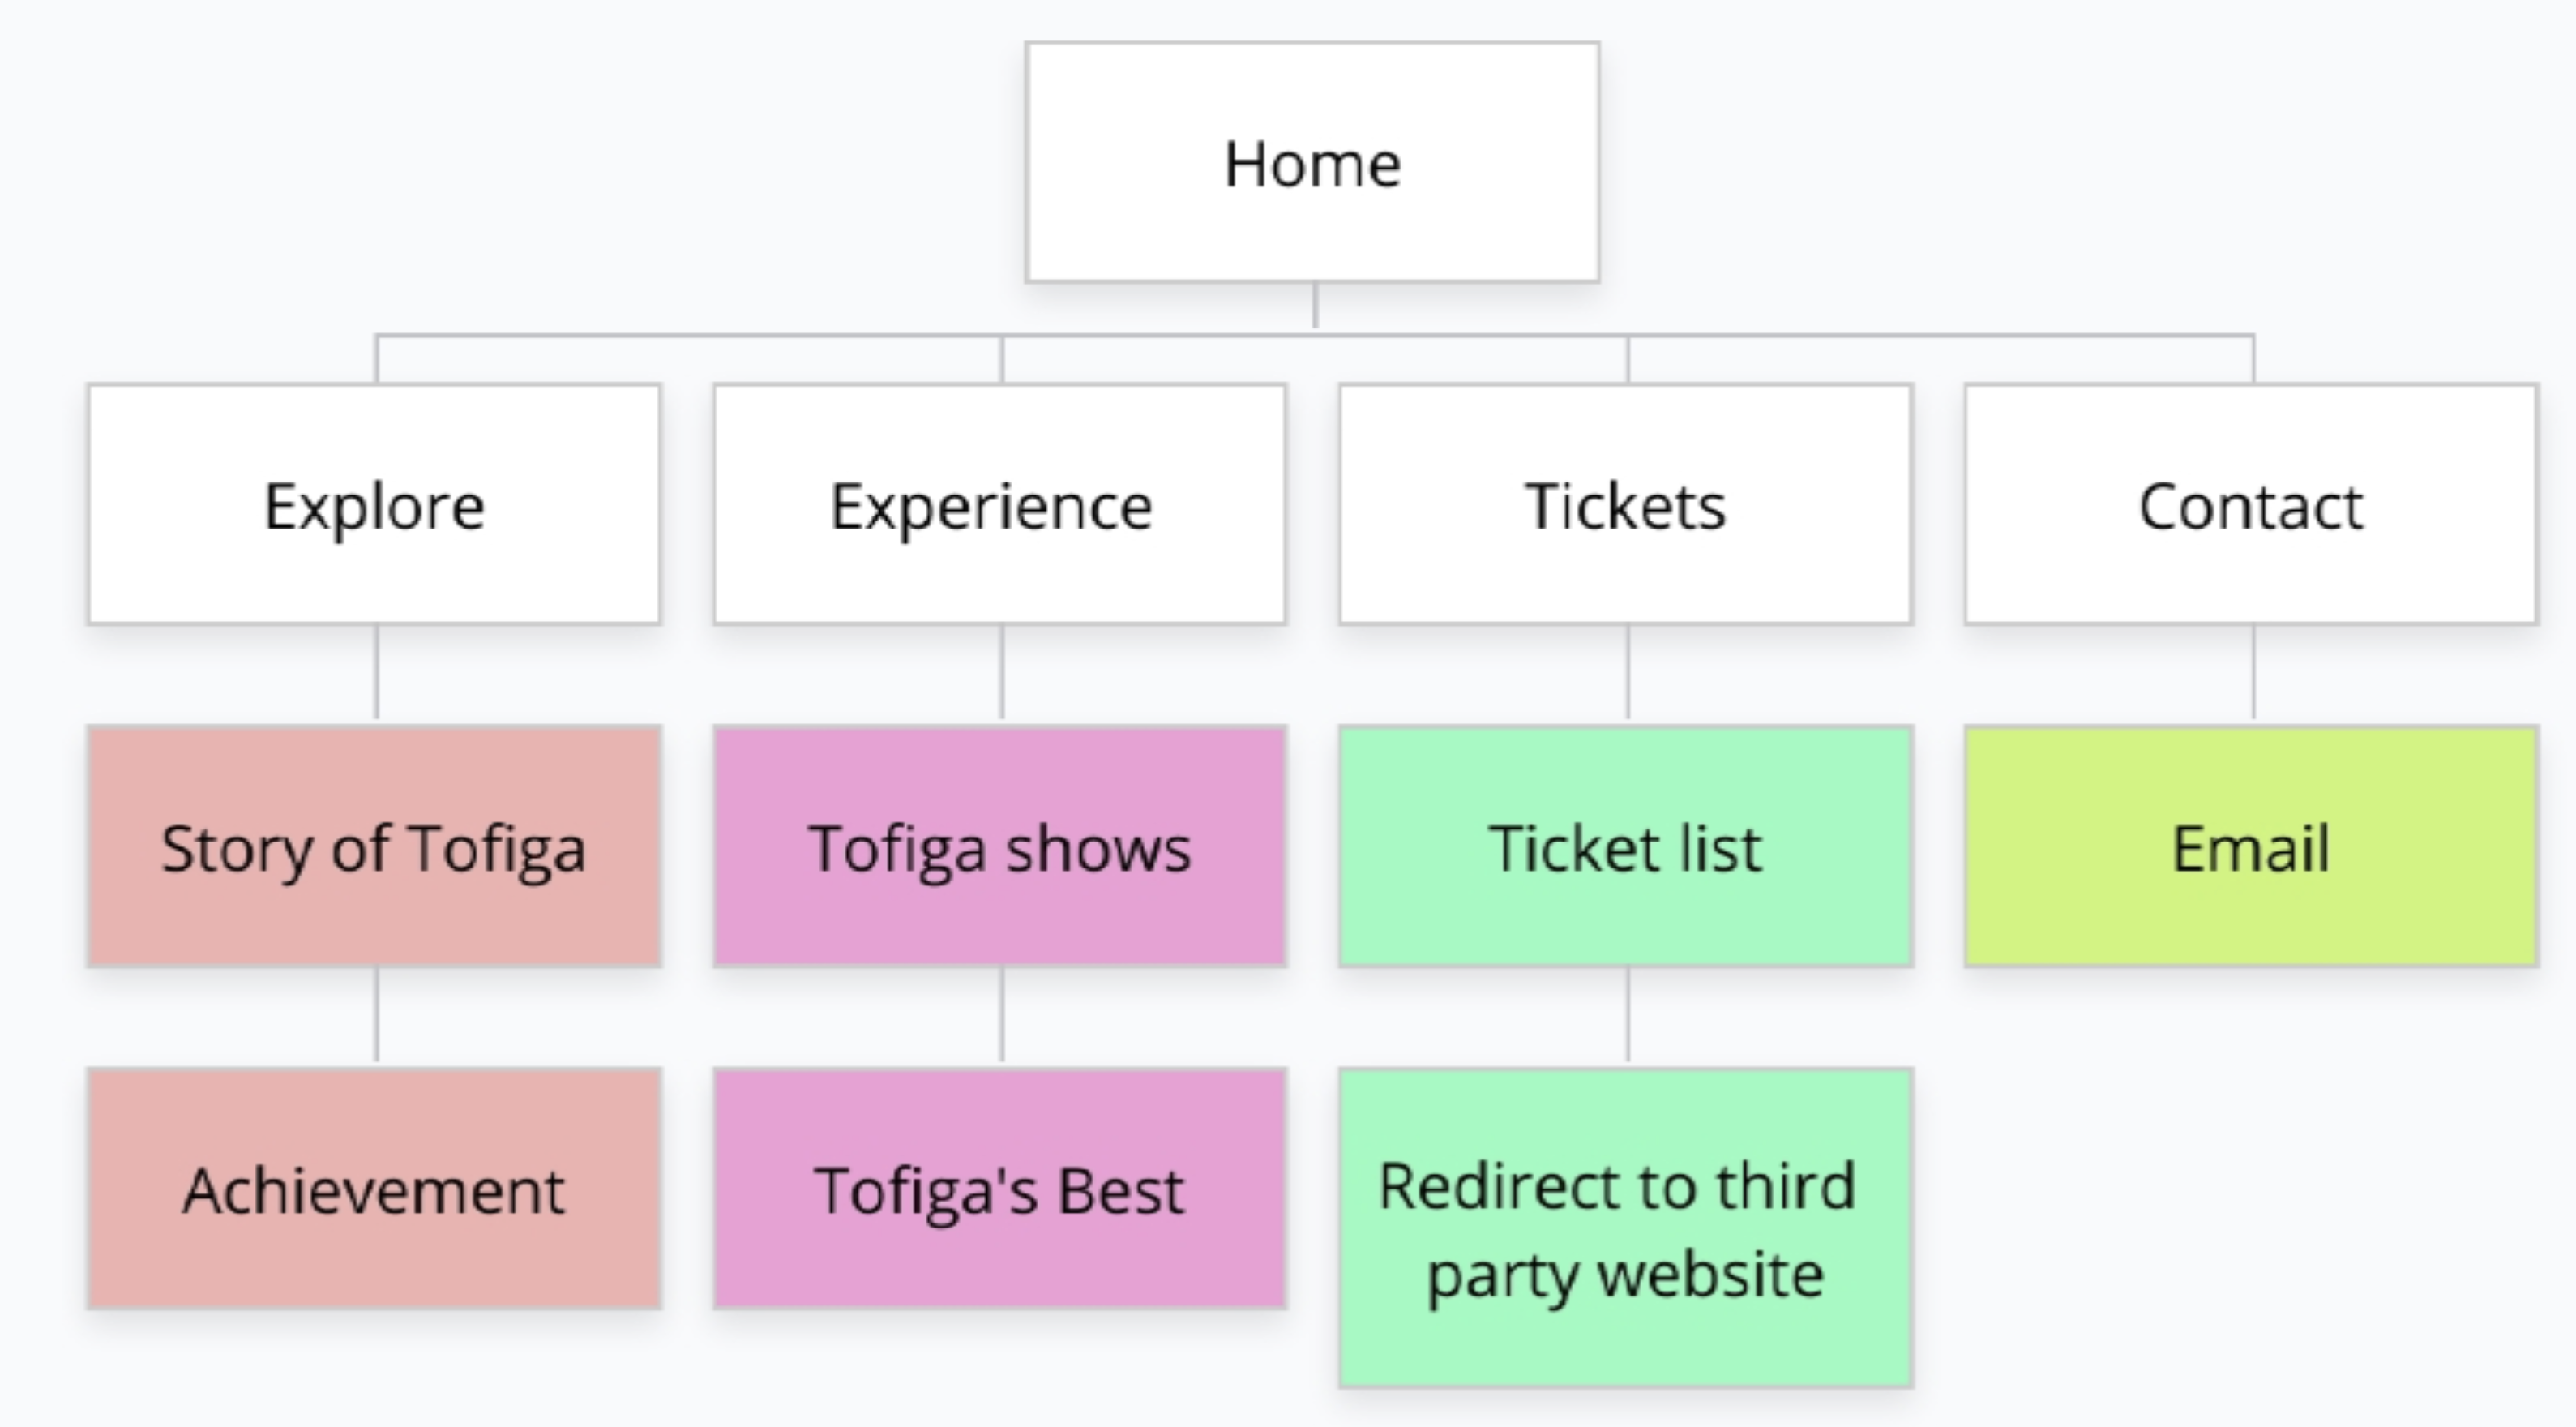The width and height of the screenshot is (2576, 1427).
Task: Select connector between Contact and Email
Action: pyautogui.click(x=2254, y=674)
